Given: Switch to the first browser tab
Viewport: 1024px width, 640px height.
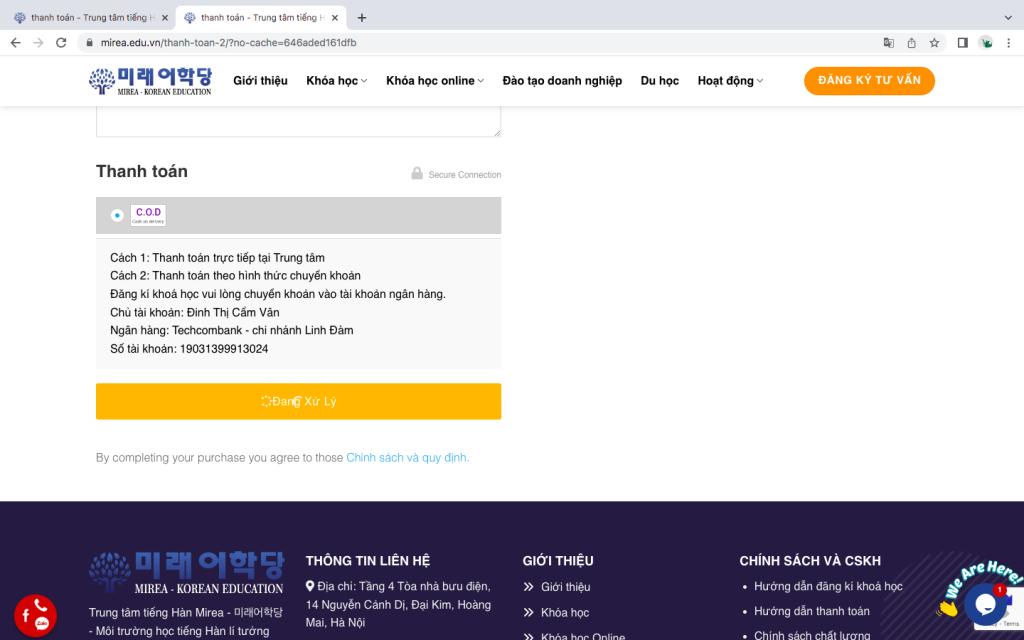Looking at the screenshot, I should [90, 18].
